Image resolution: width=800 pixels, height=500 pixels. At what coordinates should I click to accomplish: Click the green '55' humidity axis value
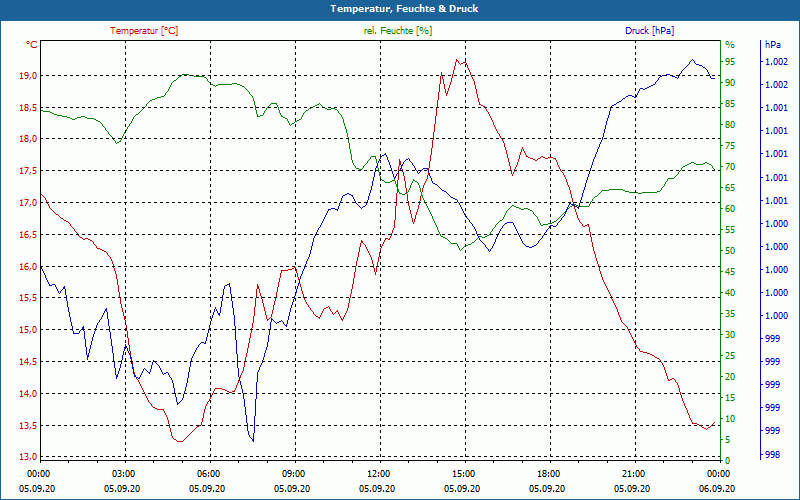click(730, 230)
